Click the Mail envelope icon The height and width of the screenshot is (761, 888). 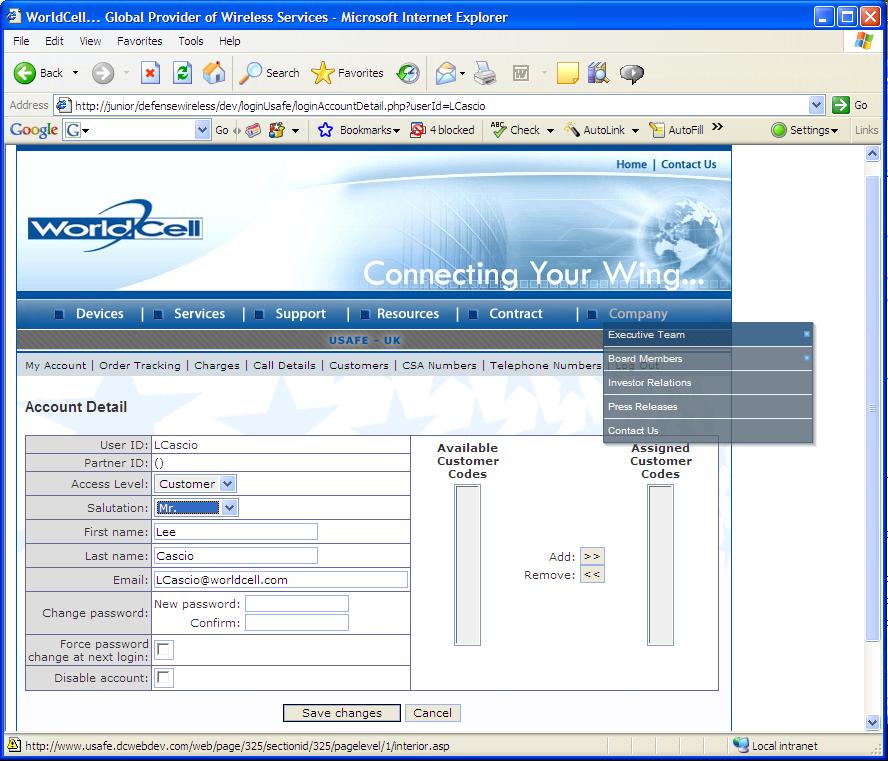(x=446, y=73)
